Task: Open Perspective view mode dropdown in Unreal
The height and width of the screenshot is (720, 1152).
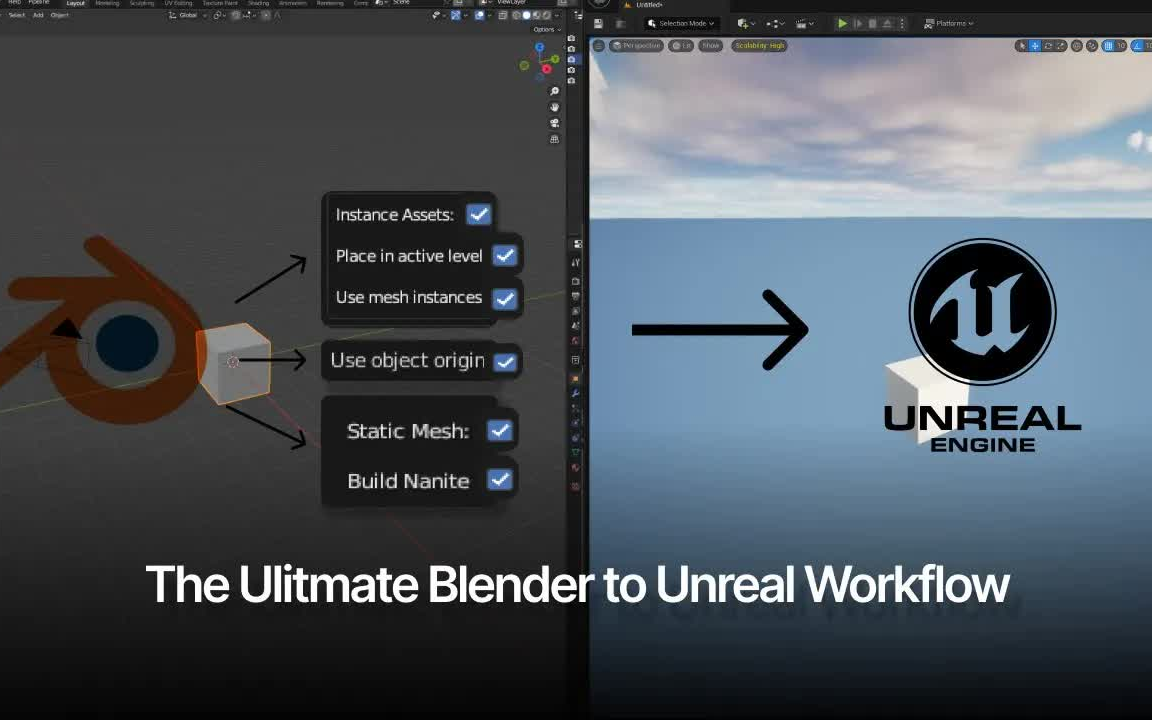Action: (636, 46)
